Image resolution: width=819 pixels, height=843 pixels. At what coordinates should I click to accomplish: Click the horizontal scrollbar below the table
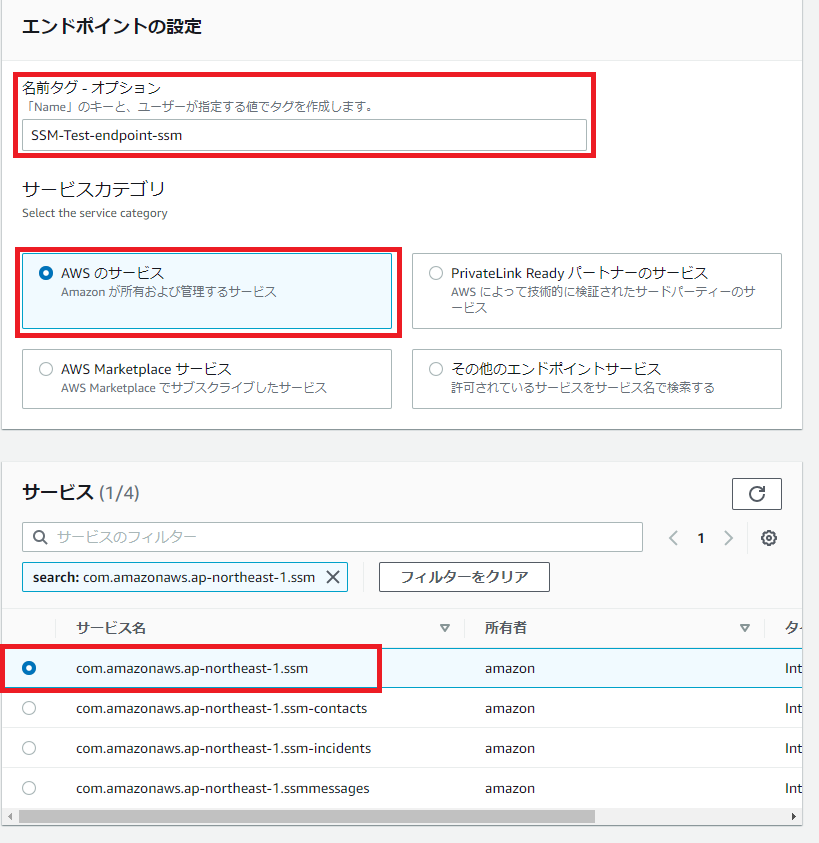(x=300, y=817)
